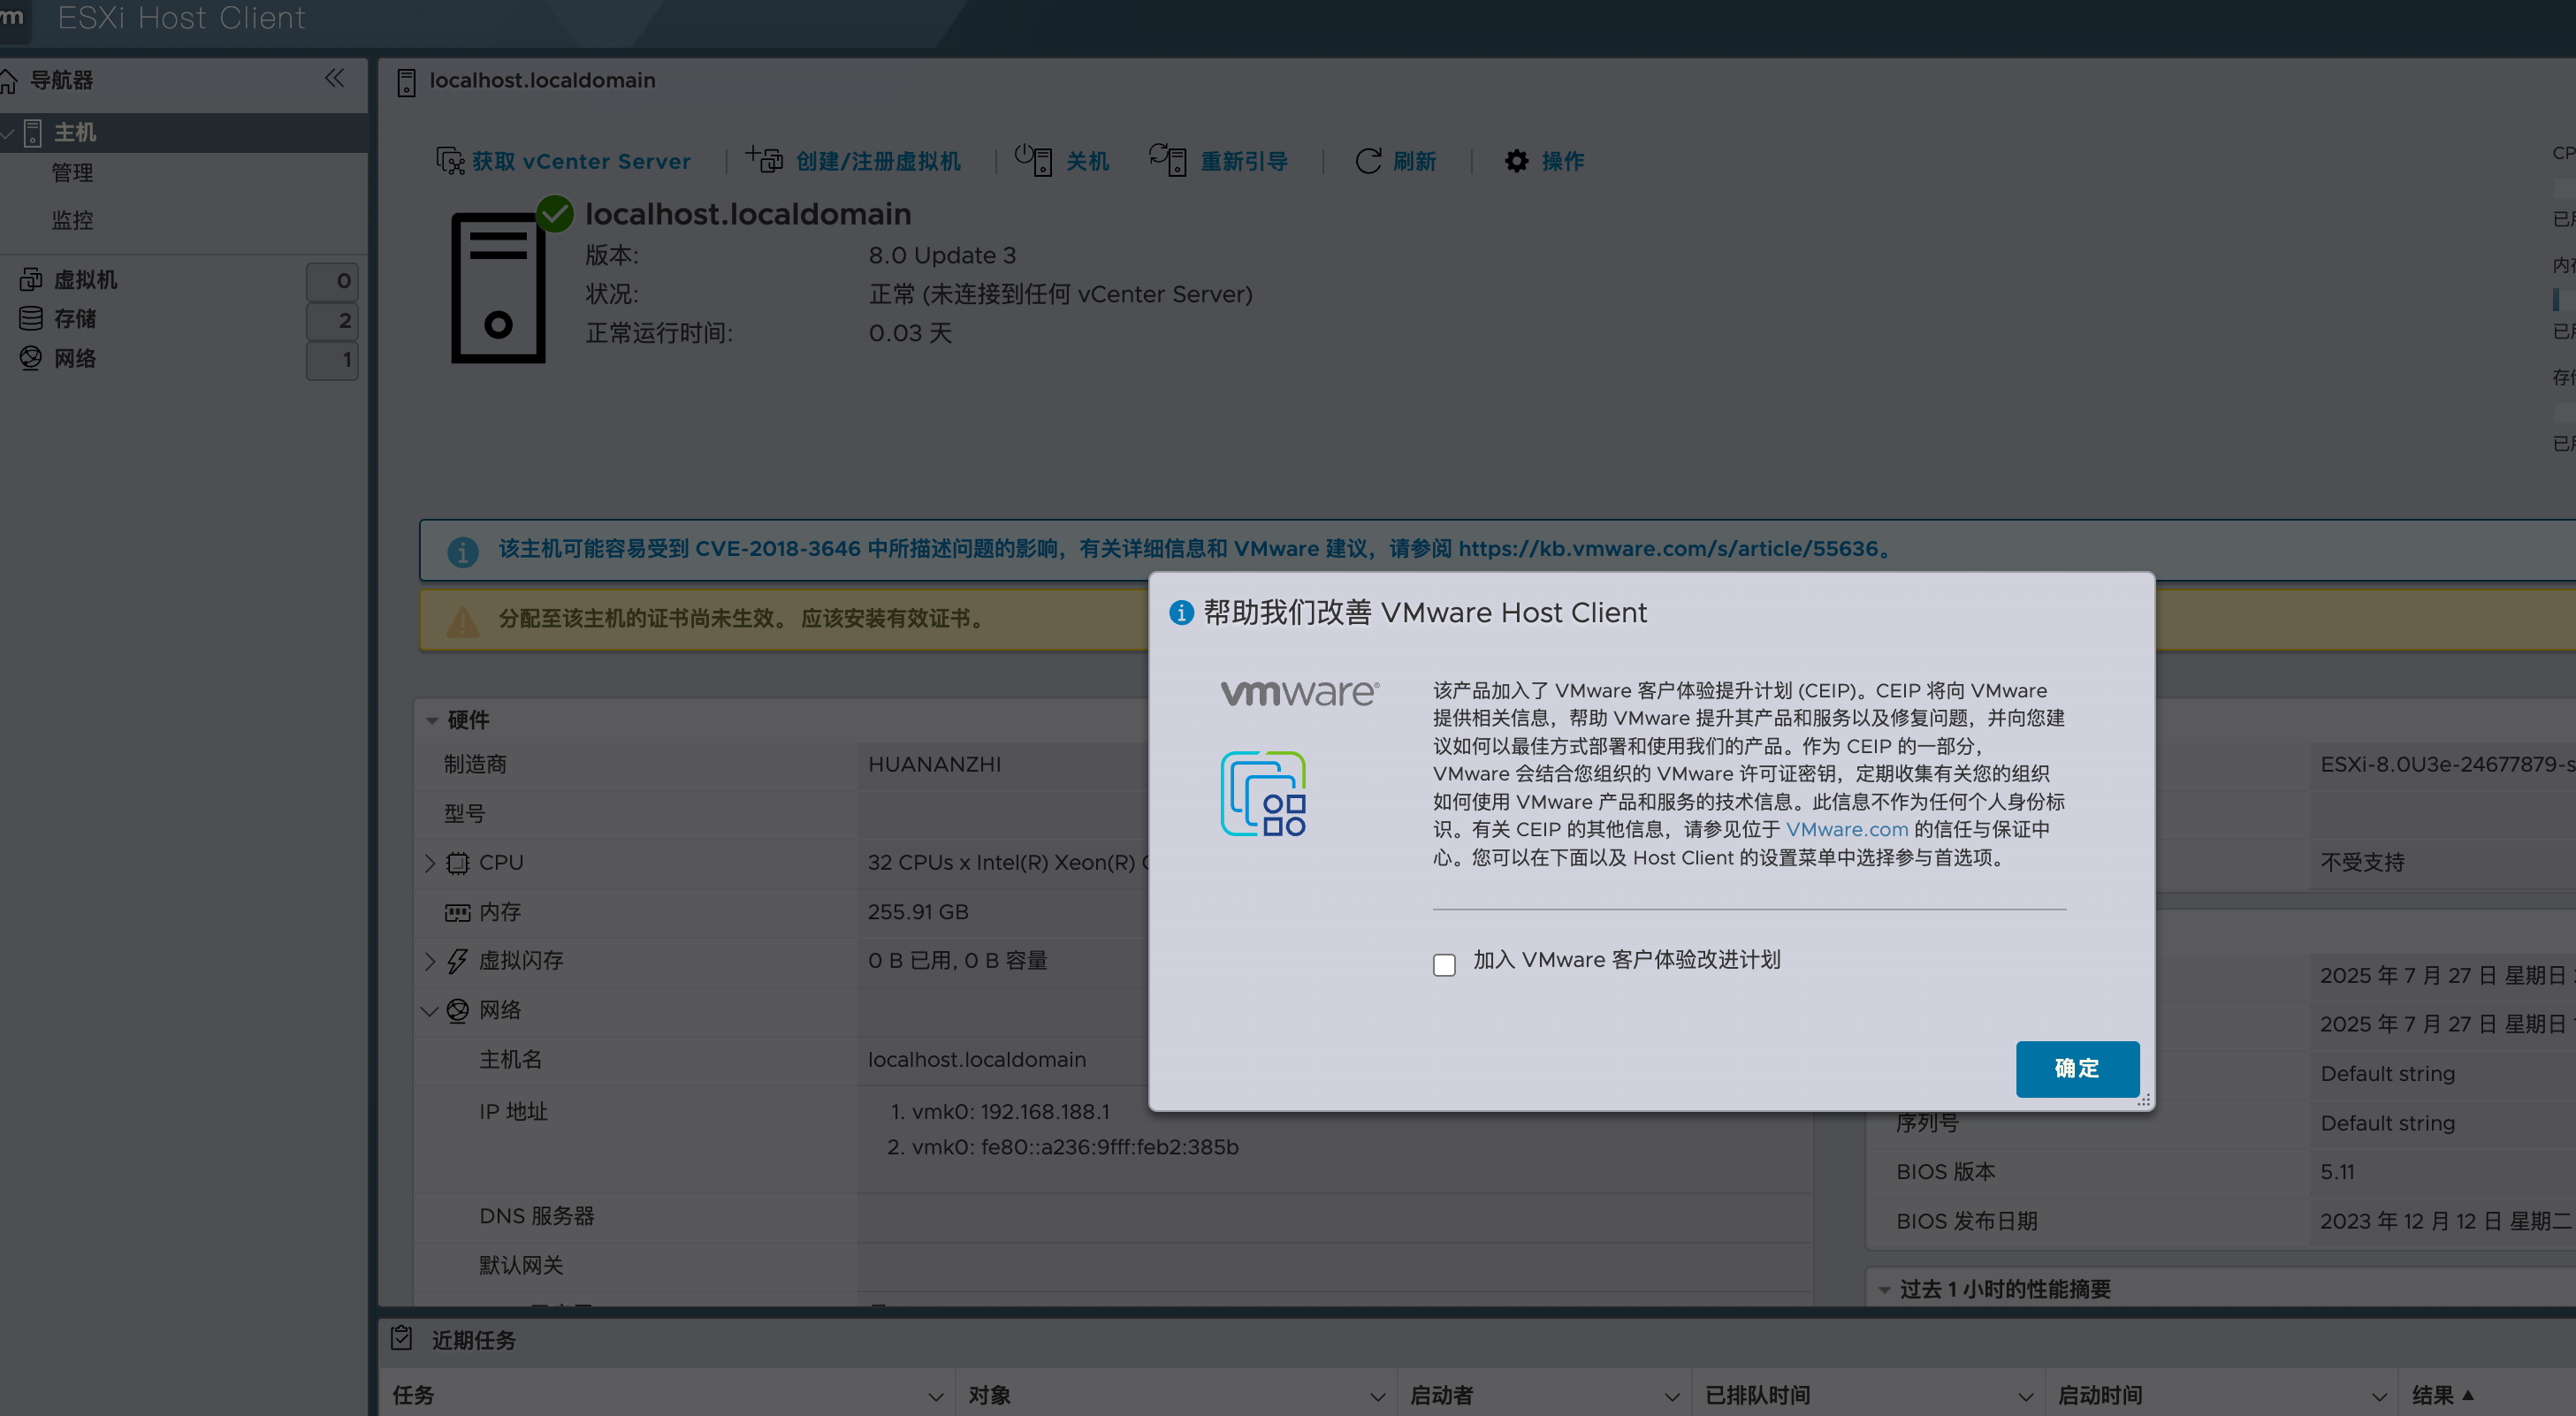Click the warning triangle icon on certificate alert
The height and width of the screenshot is (1416, 2576).
pyautogui.click(x=462, y=621)
